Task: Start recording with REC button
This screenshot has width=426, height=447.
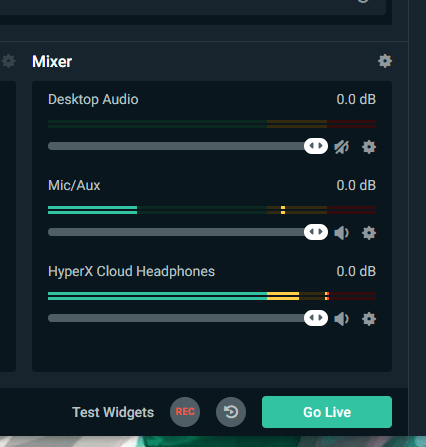Action: tap(185, 412)
